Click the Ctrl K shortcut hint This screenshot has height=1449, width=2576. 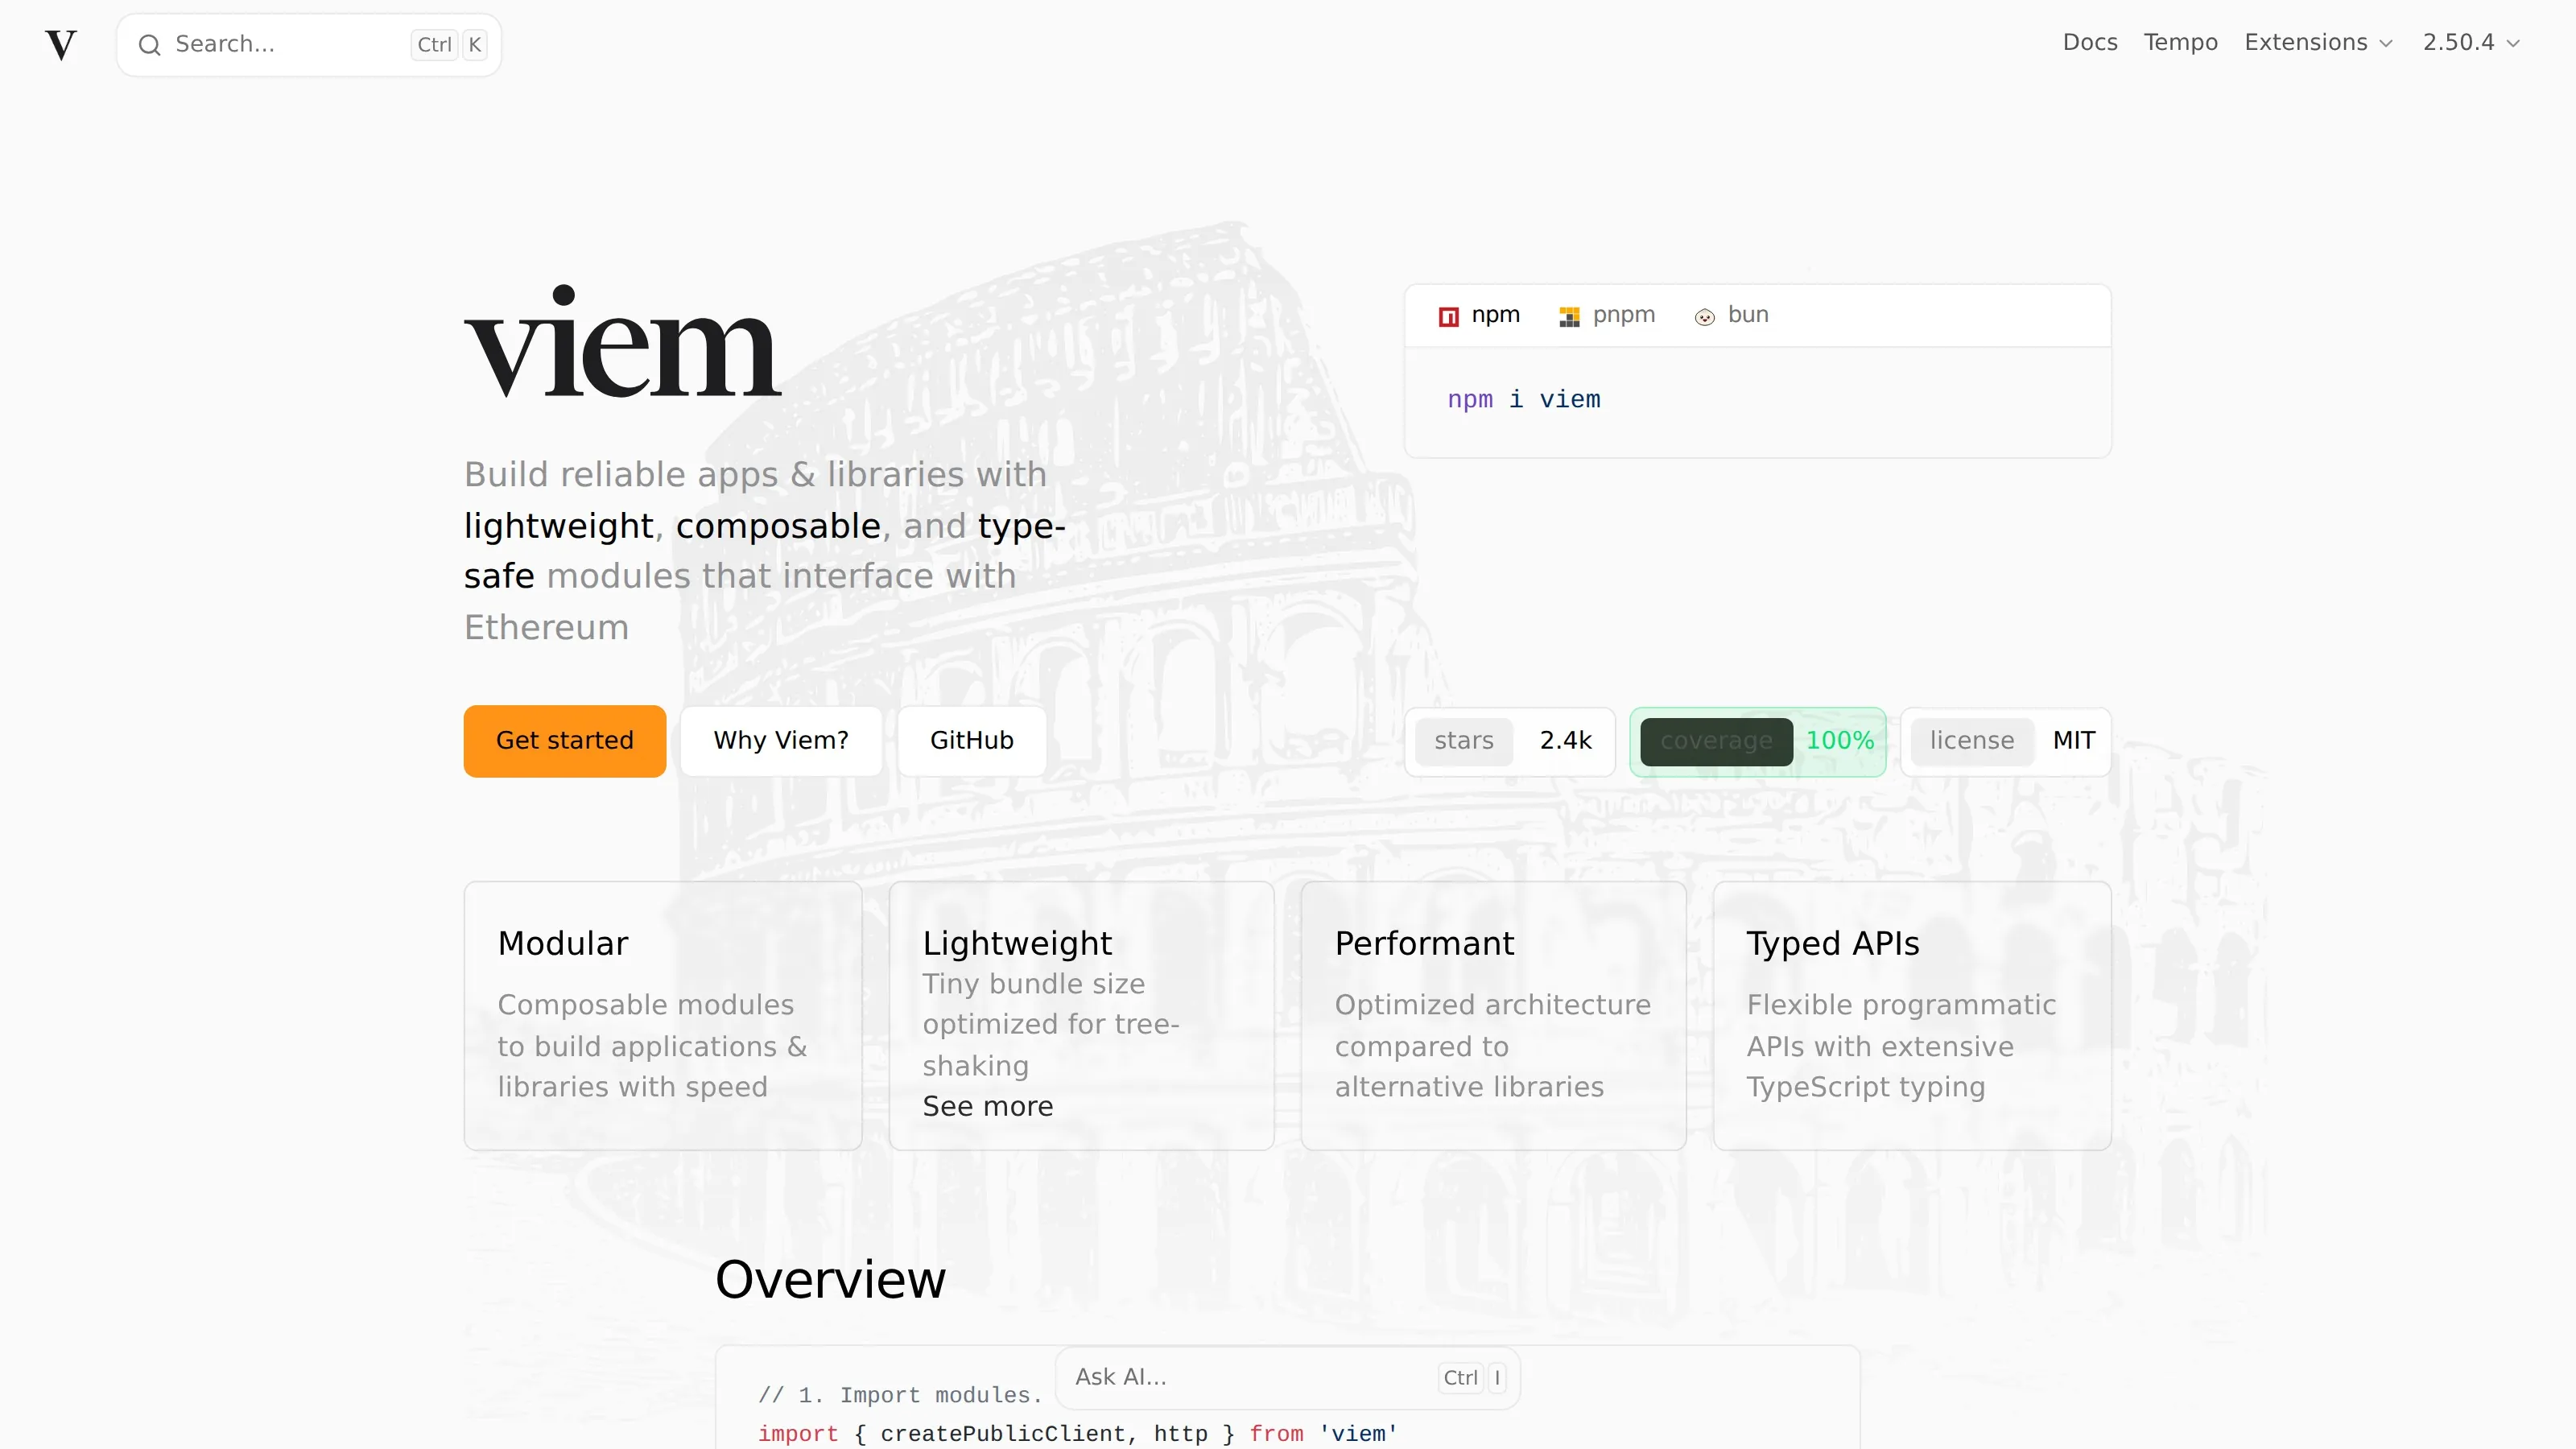pyautogui.click(x=449, y=44)
